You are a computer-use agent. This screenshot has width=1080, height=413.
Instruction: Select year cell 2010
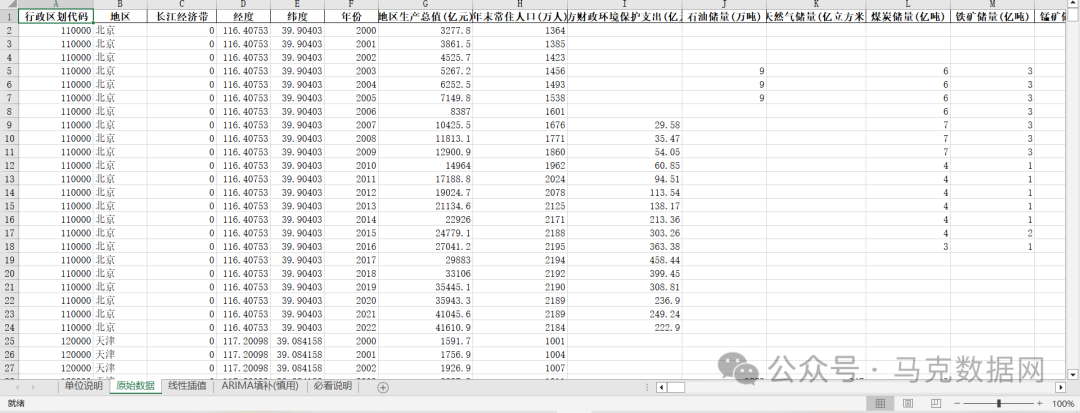point(351,165)
